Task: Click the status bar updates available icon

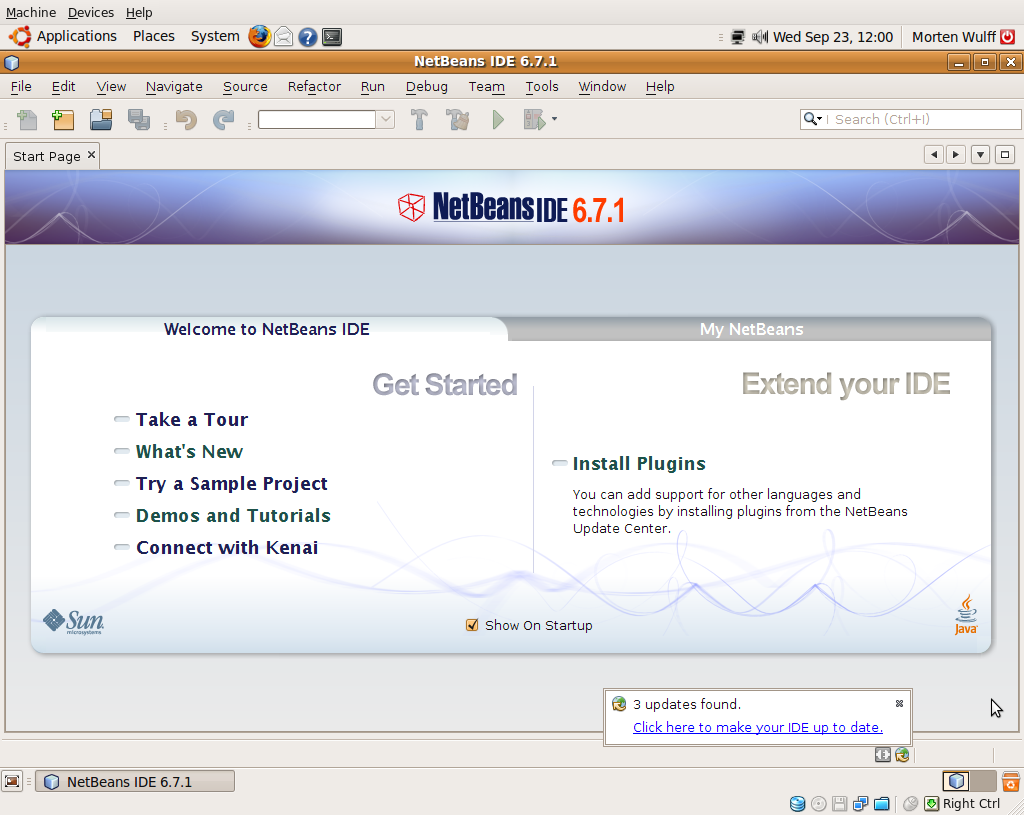Action: pyautogui.click(x=903, y=755)
